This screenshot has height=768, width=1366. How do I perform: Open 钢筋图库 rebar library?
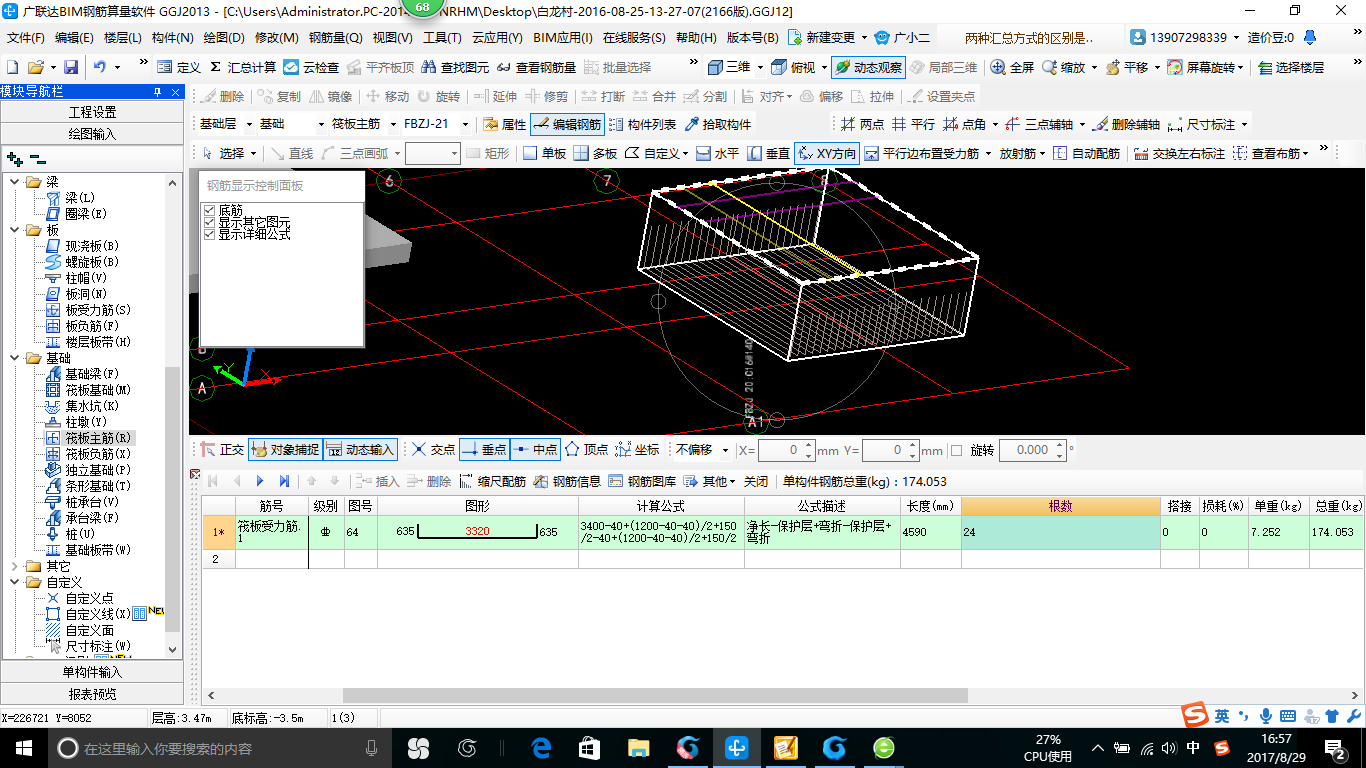(641, 481)
